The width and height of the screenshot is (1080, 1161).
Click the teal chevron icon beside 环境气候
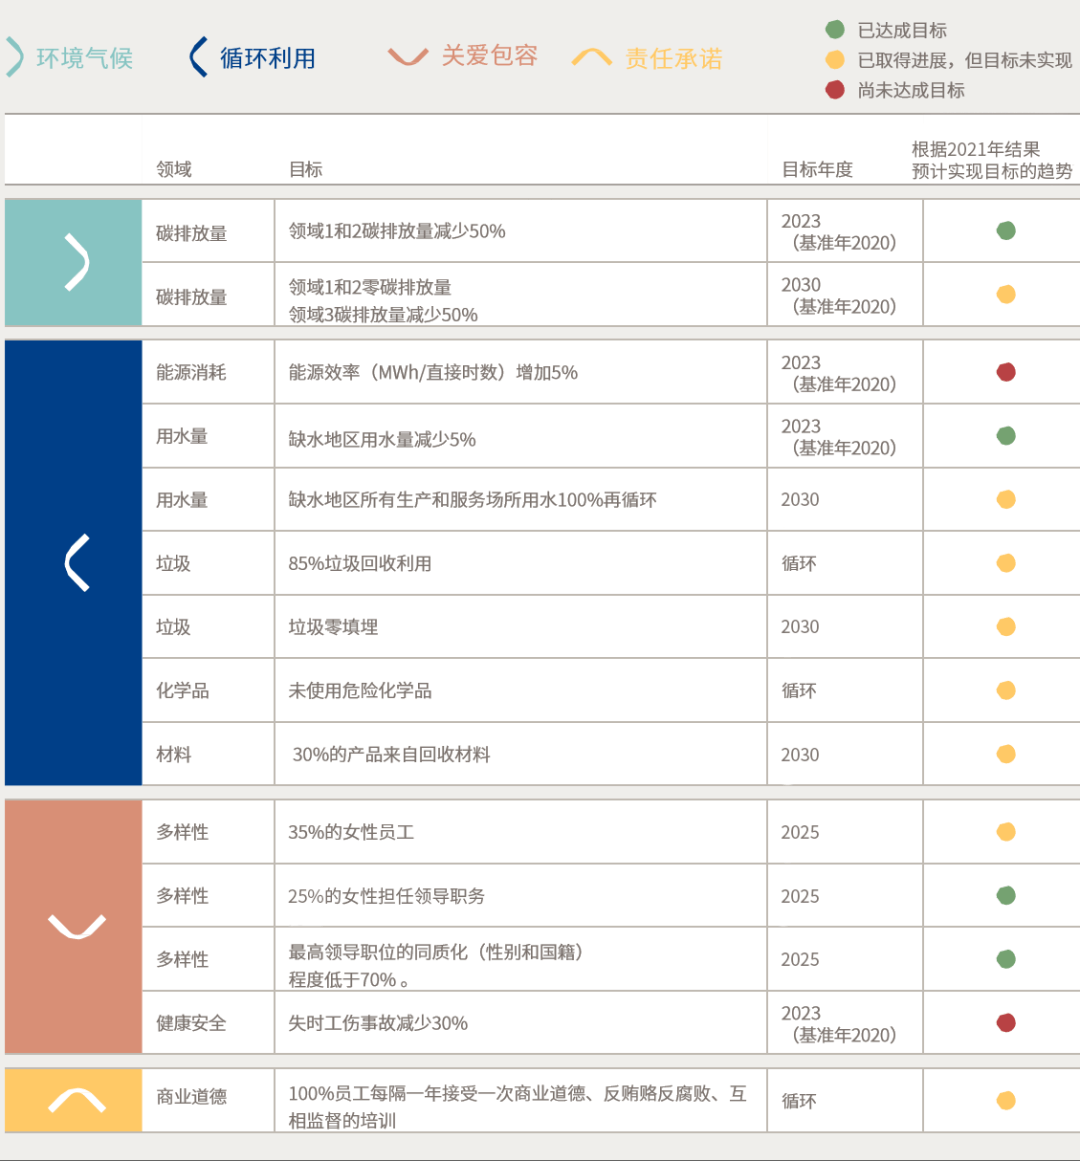[14, 58]
